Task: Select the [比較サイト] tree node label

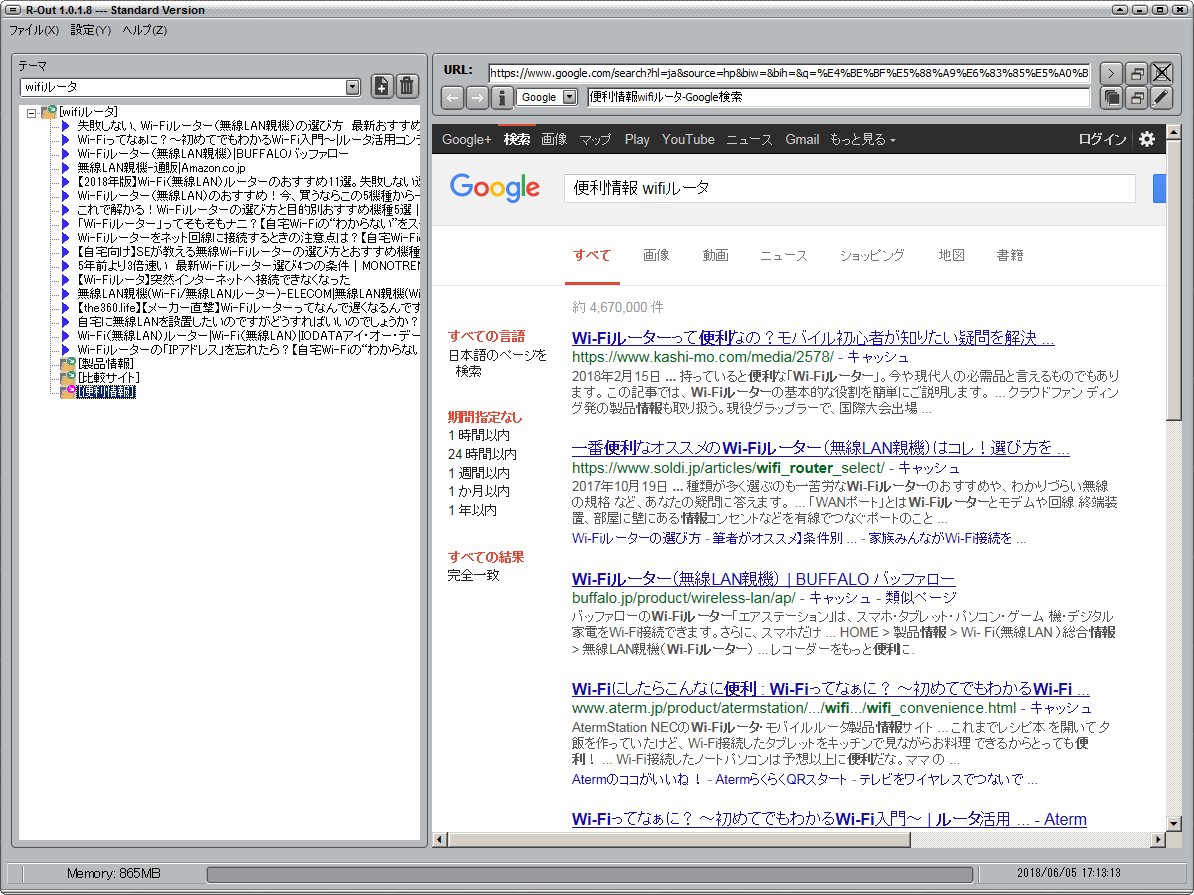Action: point(109,377)
